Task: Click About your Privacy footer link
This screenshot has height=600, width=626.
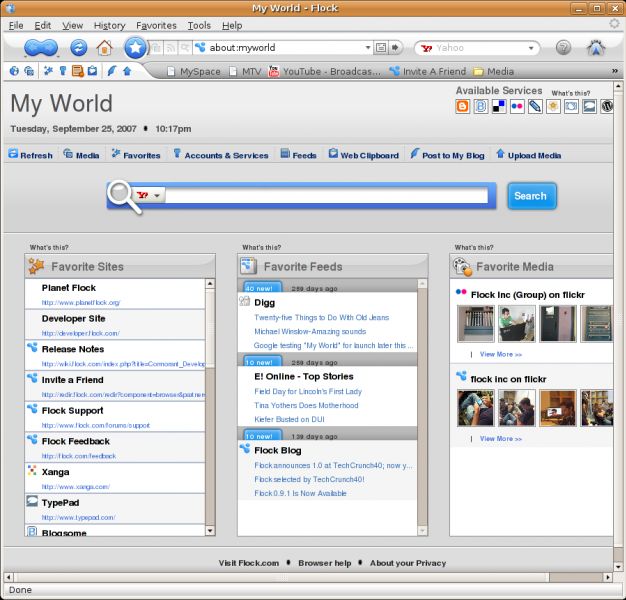Action: tap(408, 563)
